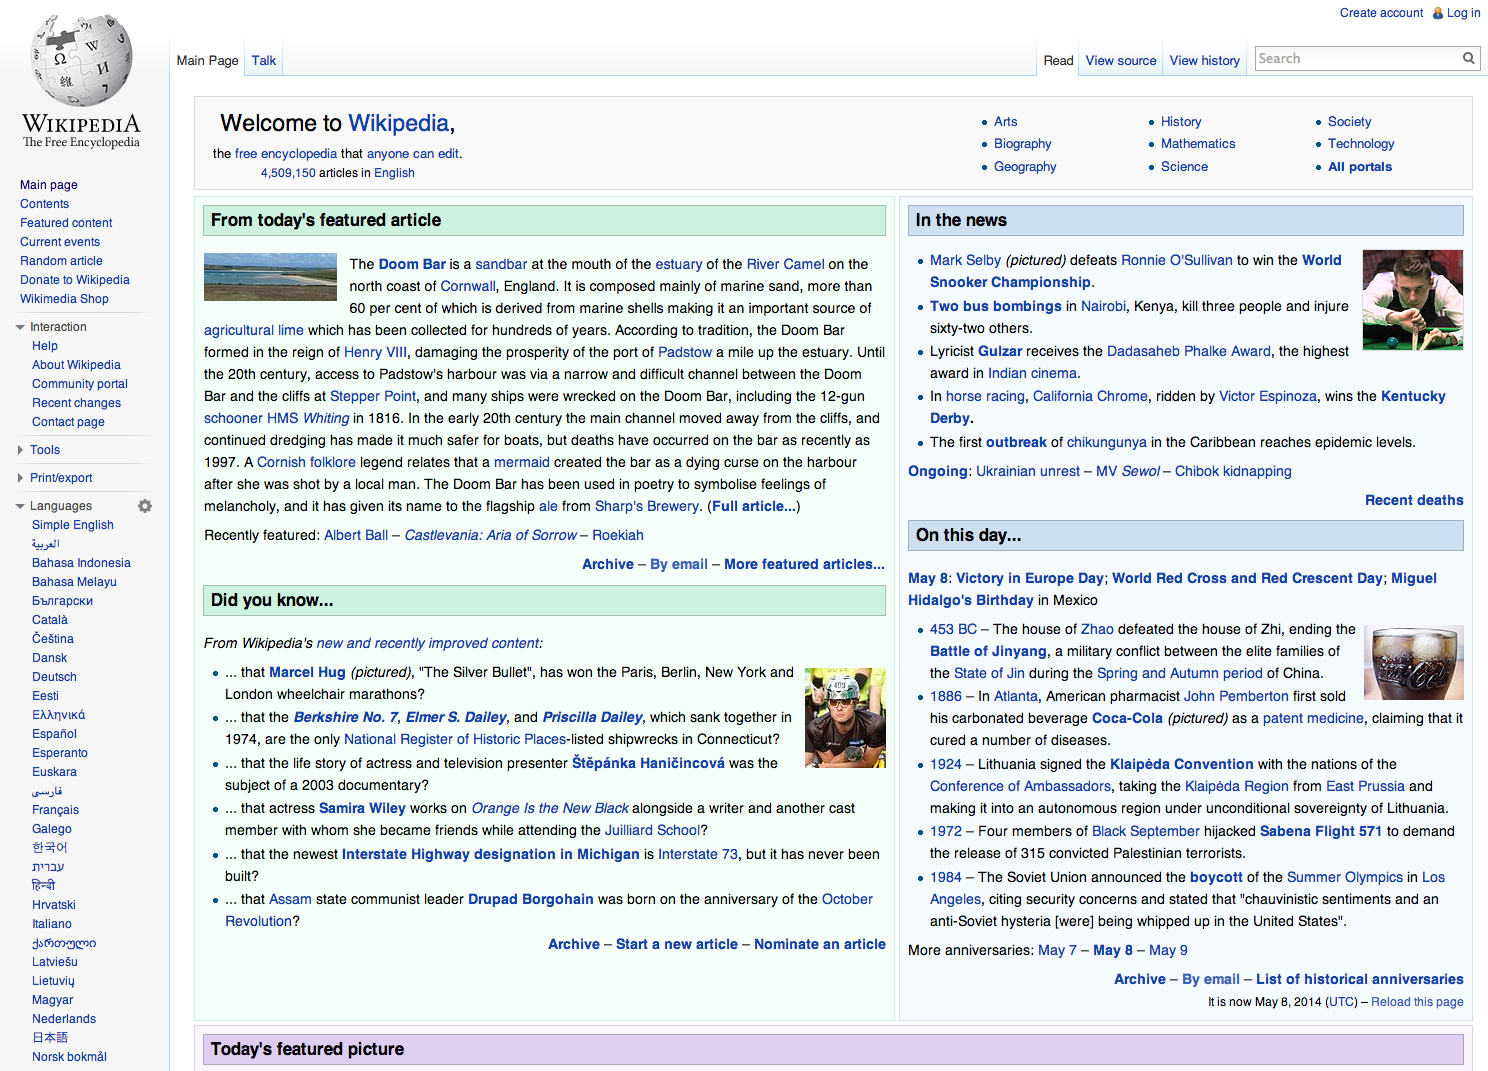The image size is (1488, 1071).
Task: Open the Languages settings gear
Action: pyautogui.click(x=145, y=506)
